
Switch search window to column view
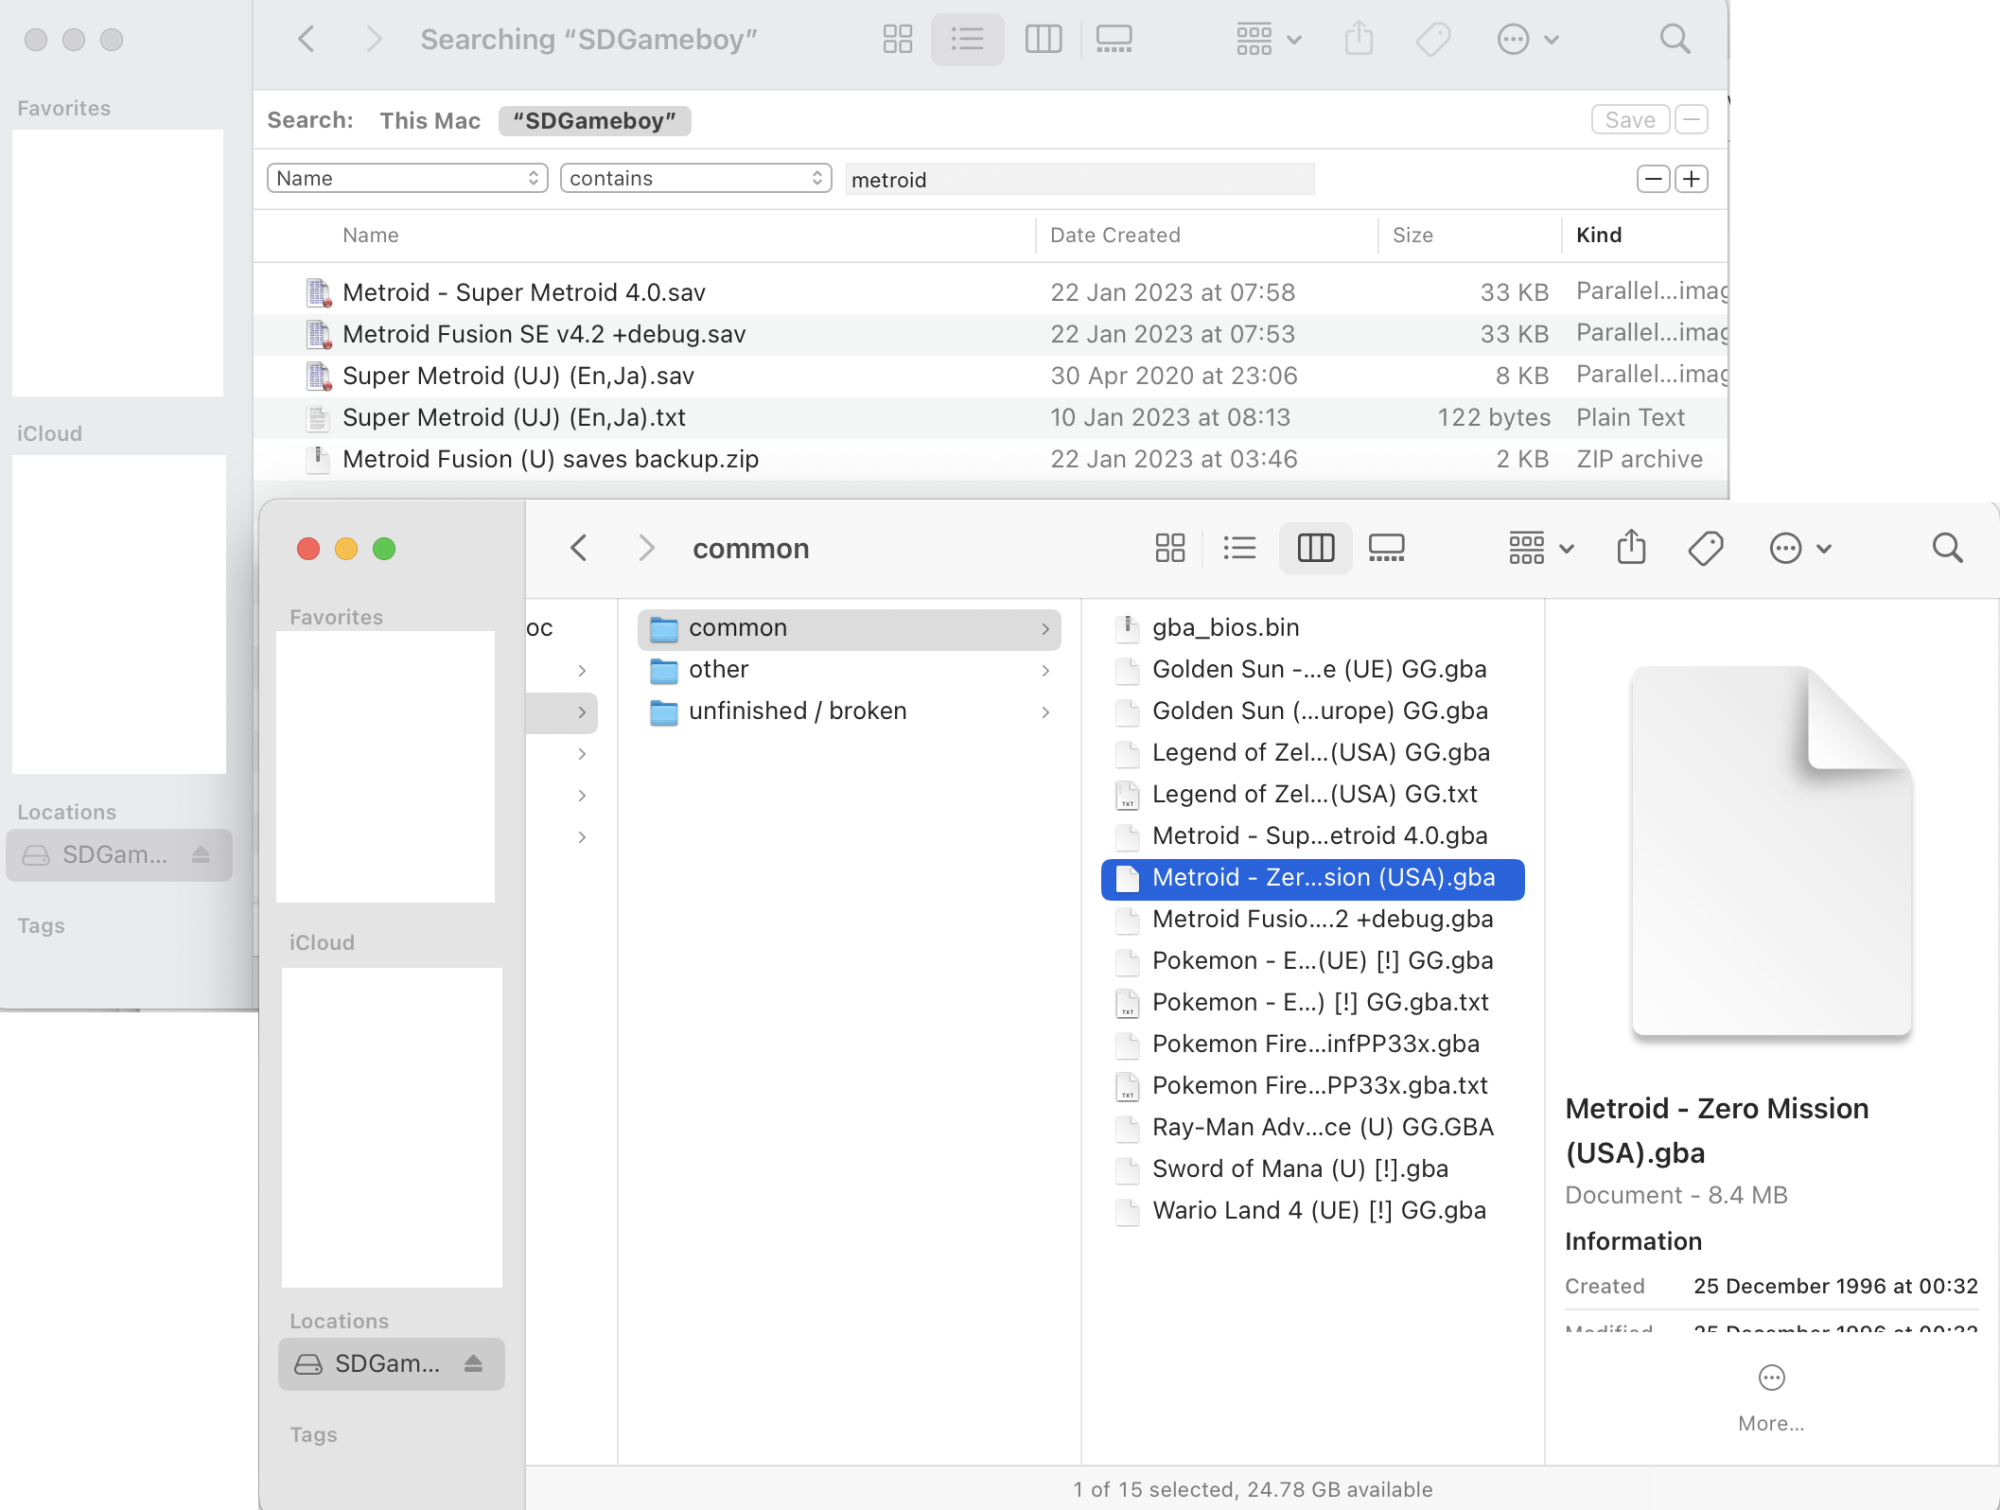pos(1043,39)
